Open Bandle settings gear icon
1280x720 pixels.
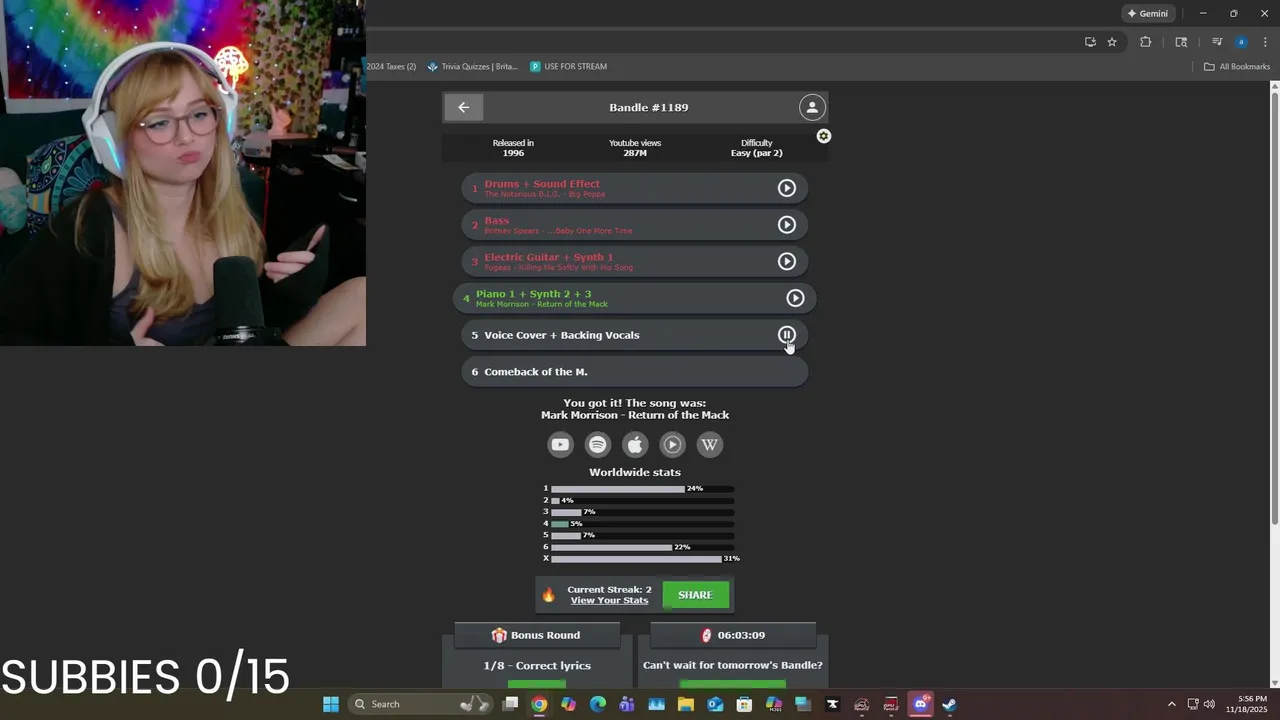point(823,136)
